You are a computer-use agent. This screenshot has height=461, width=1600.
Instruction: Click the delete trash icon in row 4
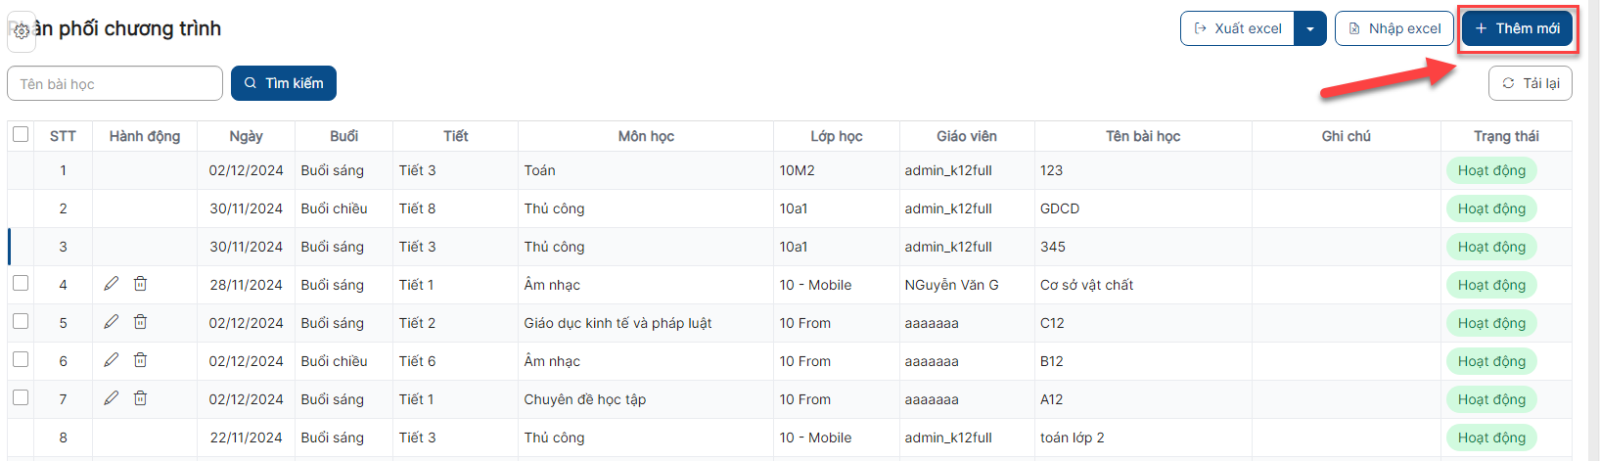(x=141, y=284)
